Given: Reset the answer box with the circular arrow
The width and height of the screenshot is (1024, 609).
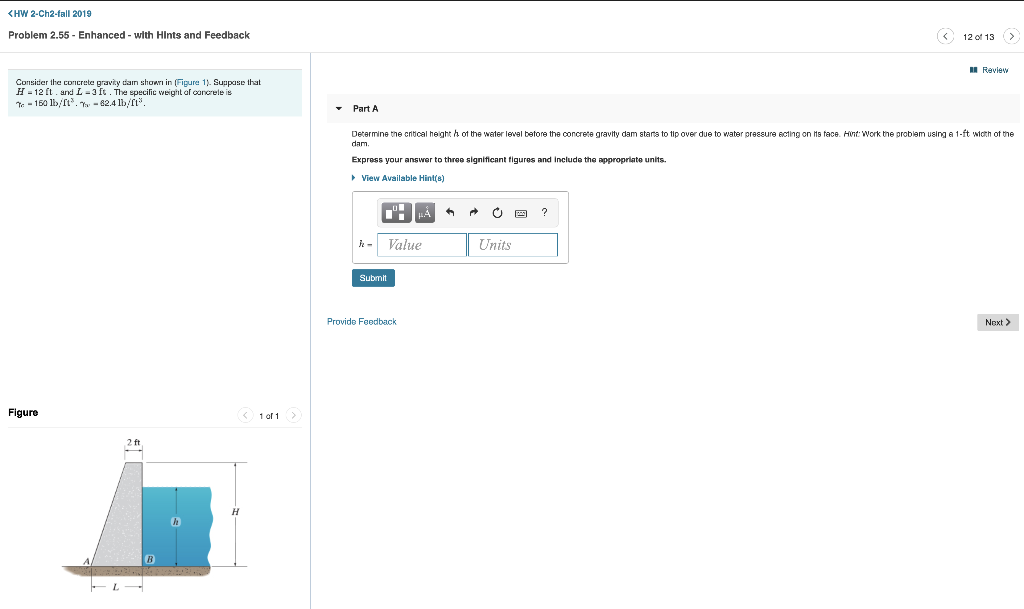Looking at the screenshot, I should (x=497, y=213).
